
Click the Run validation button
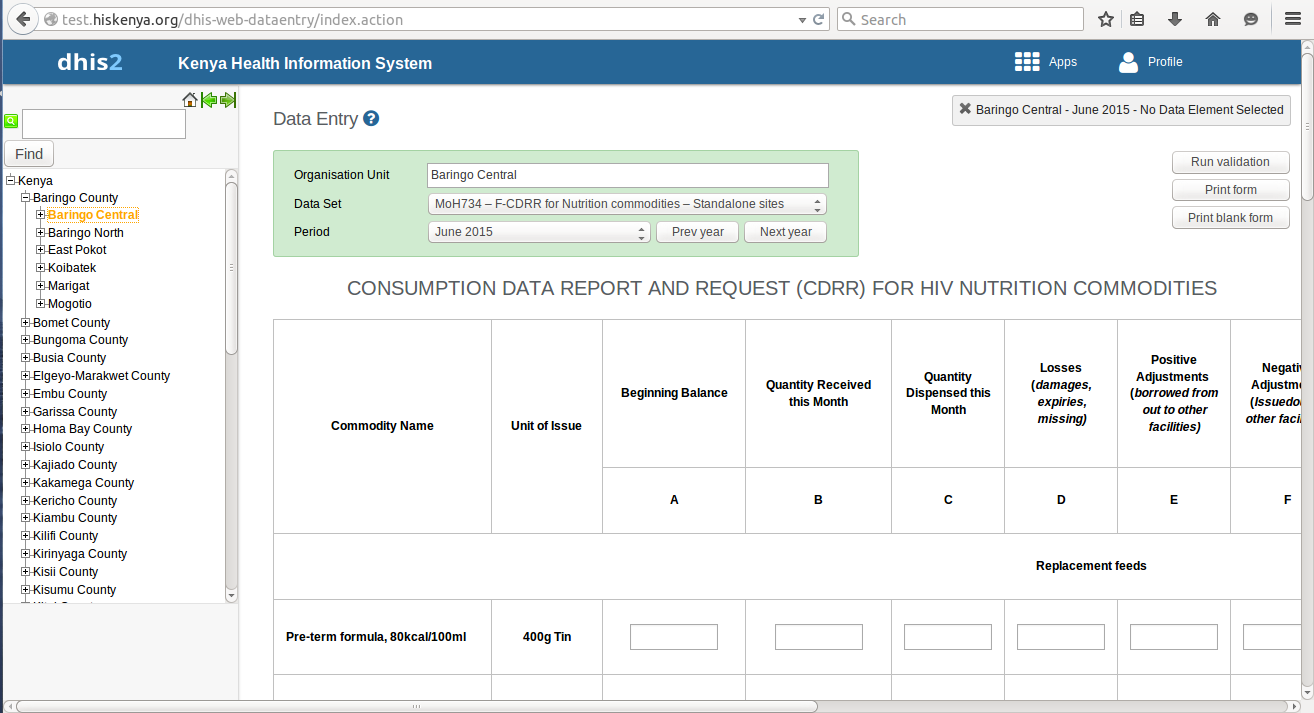(x=1230, y=162)
